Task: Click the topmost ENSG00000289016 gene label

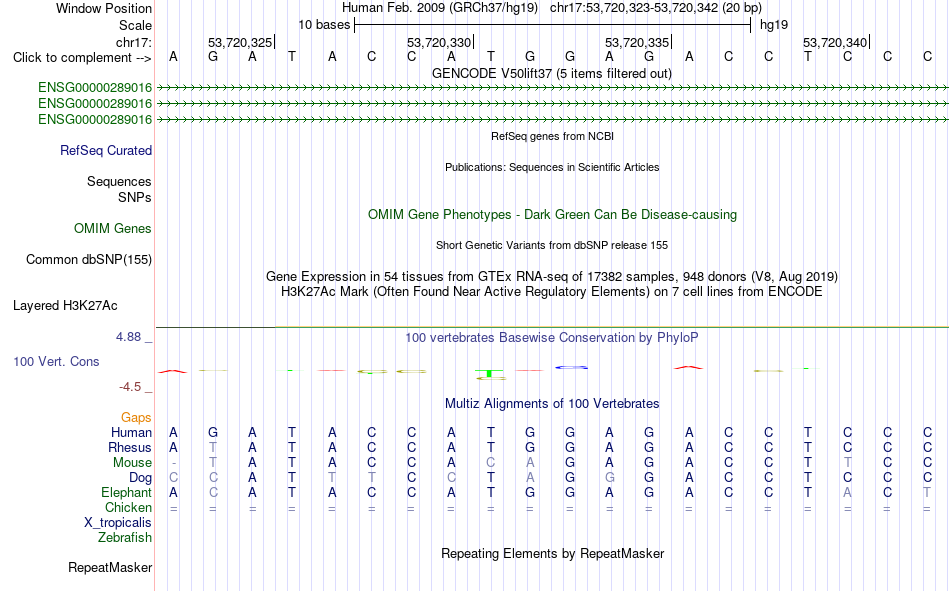Action: [x=95, y=87]
